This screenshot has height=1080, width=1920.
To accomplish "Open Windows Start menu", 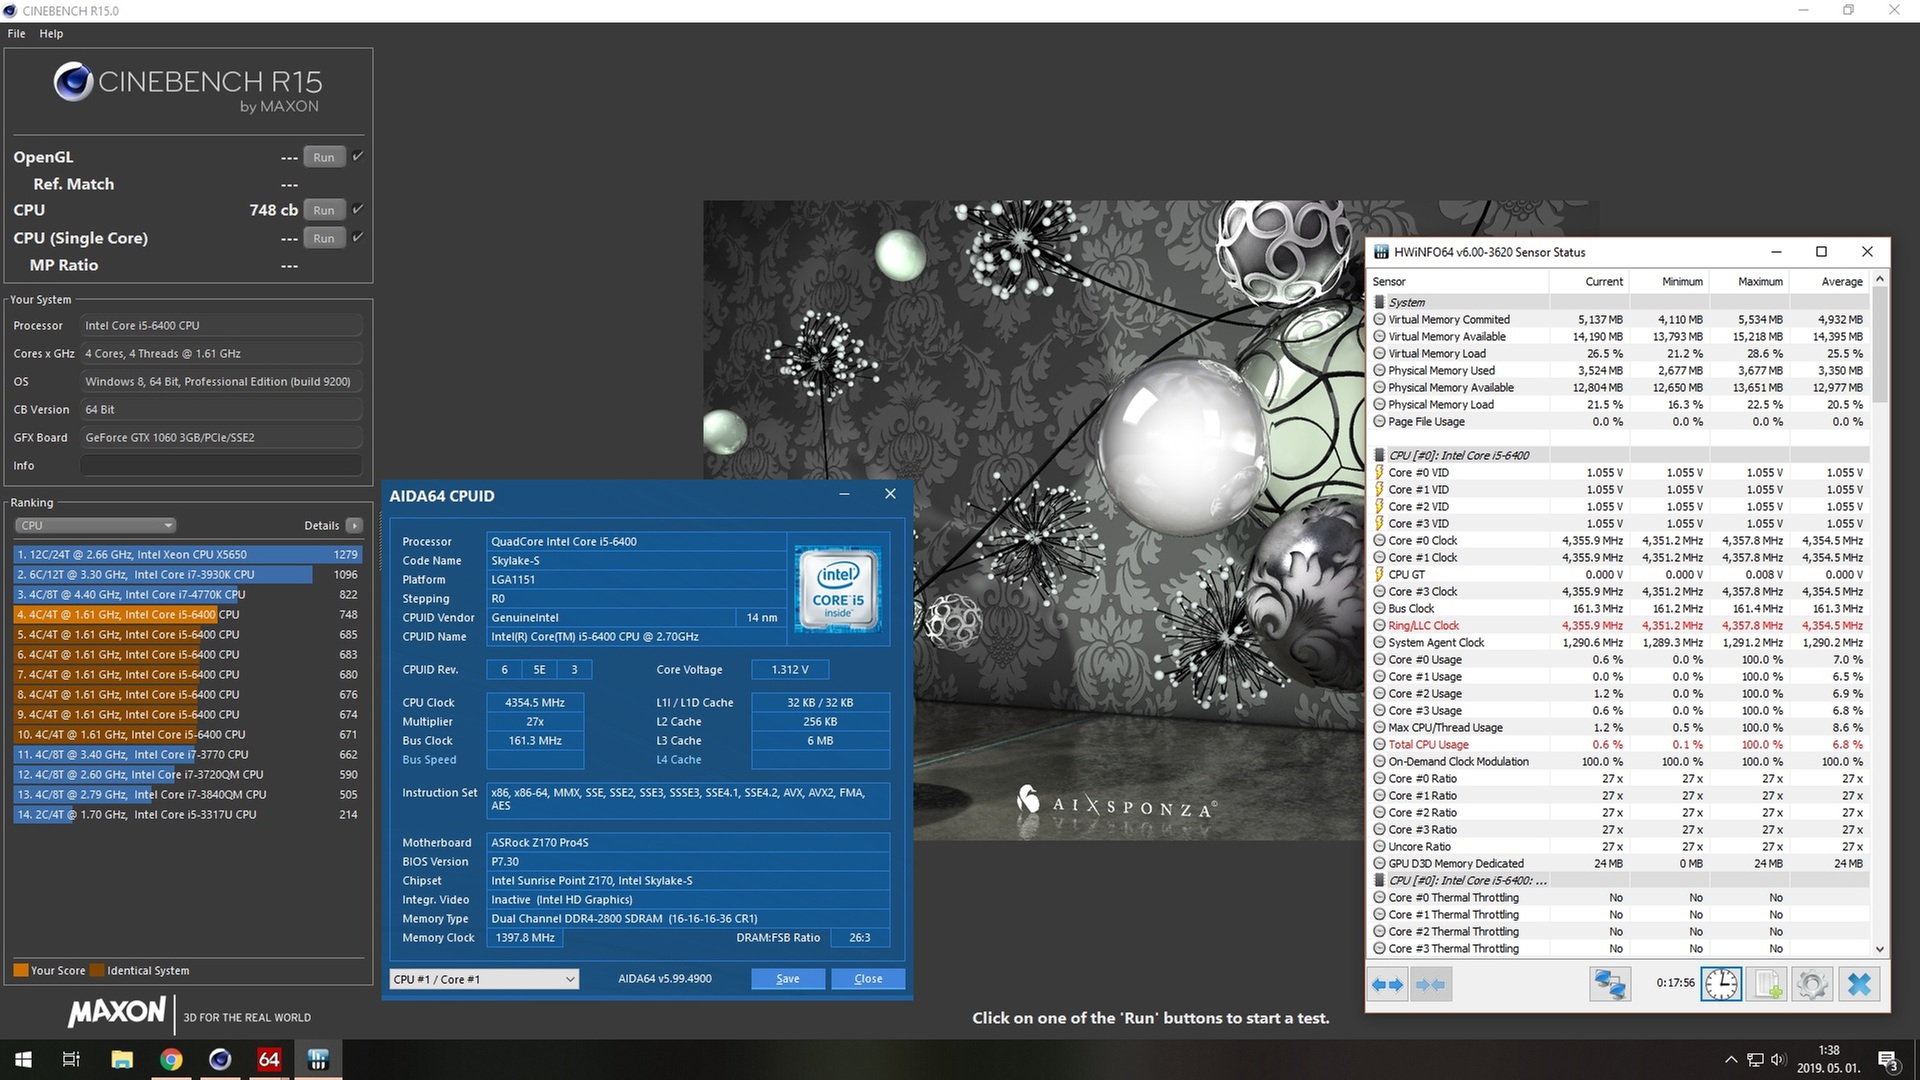I will tap(23, 1059).
